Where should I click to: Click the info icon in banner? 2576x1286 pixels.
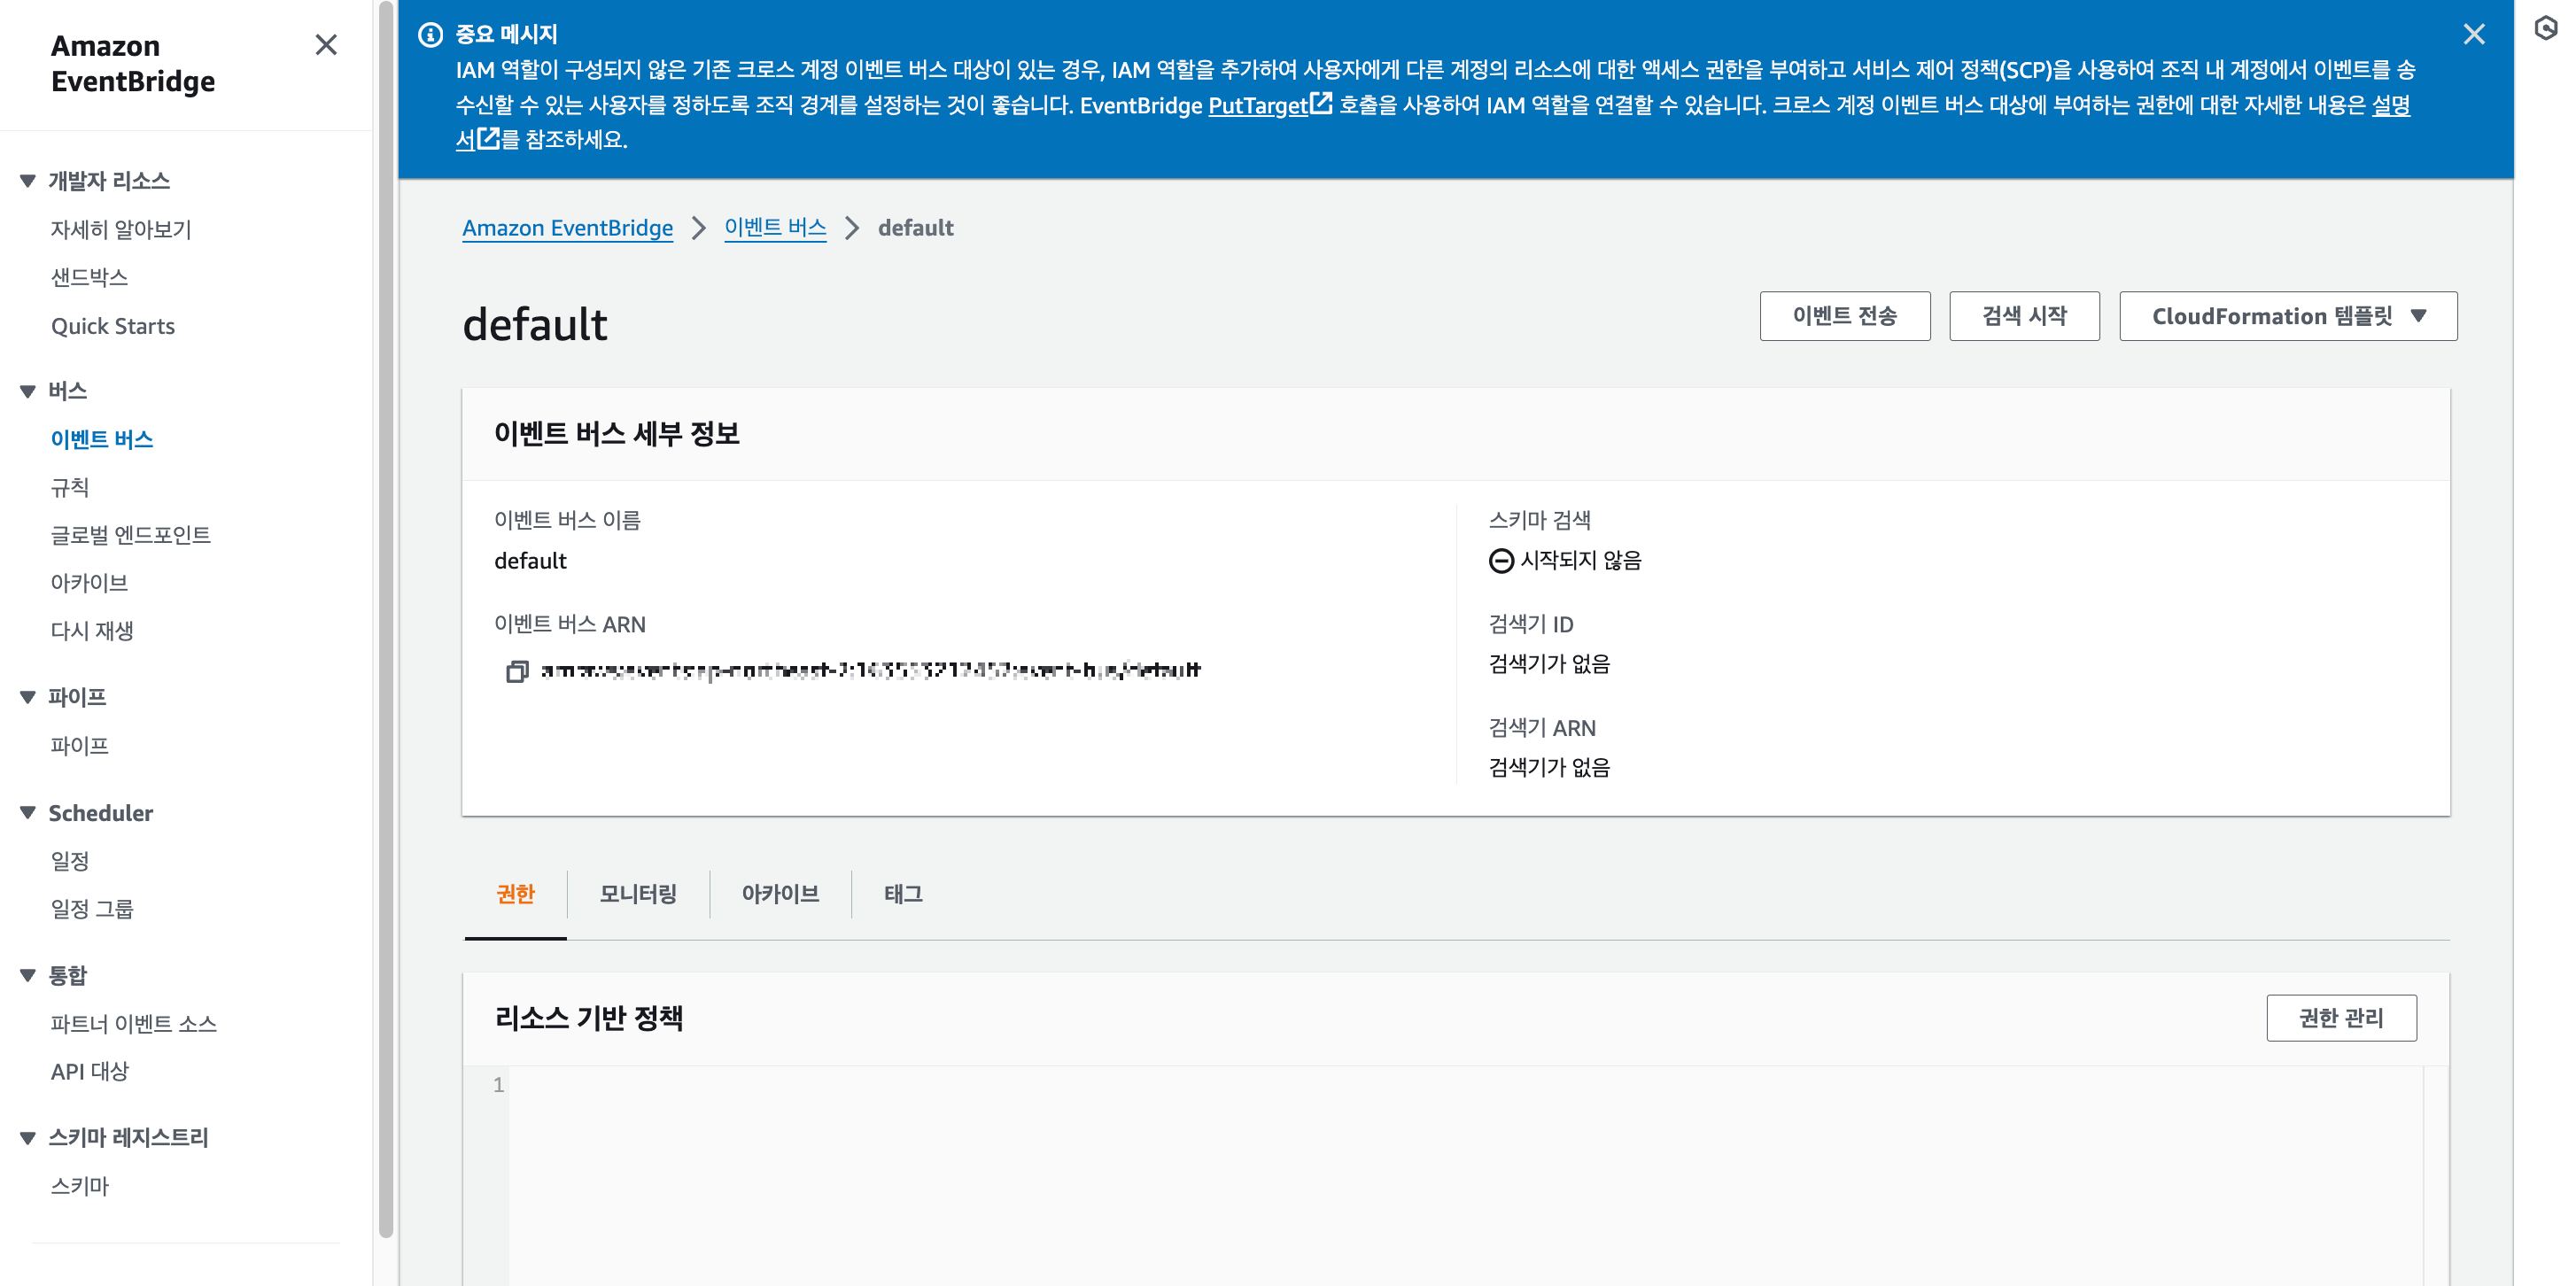(x=430, y=35)
